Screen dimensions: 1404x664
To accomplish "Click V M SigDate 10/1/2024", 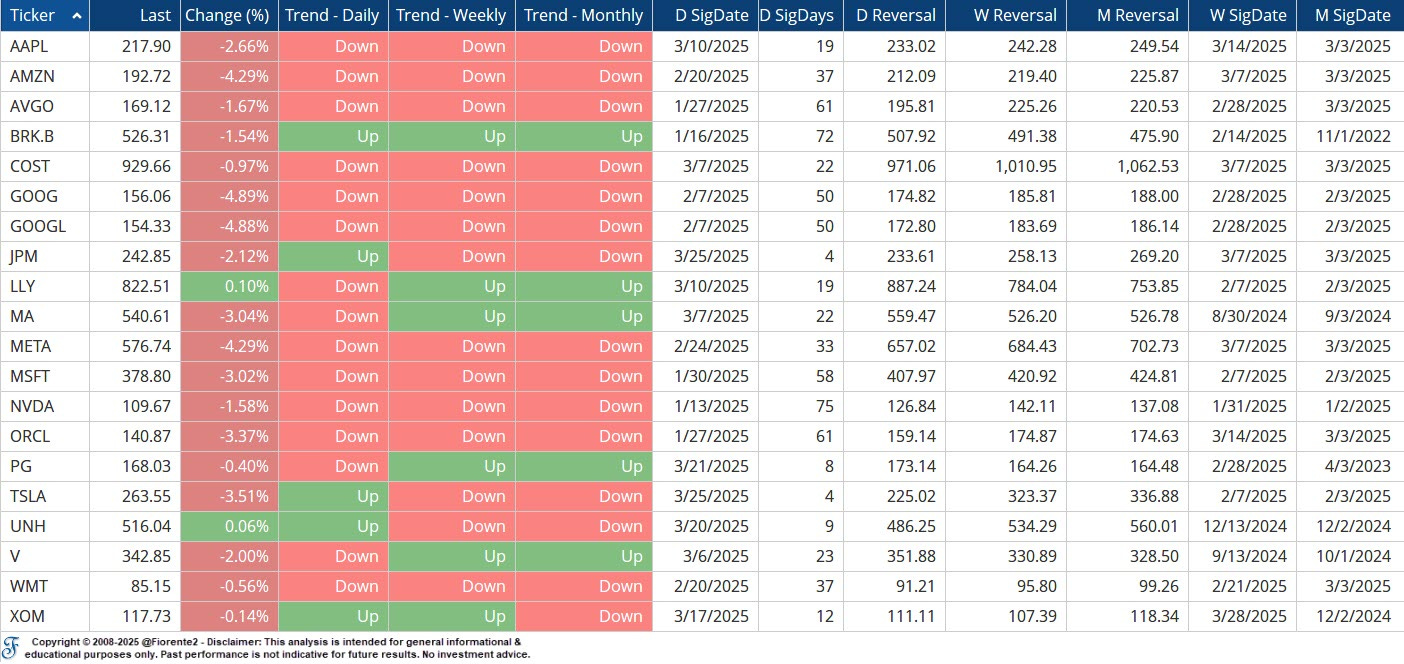I will pyautogui.click(x=1350, y=556).
